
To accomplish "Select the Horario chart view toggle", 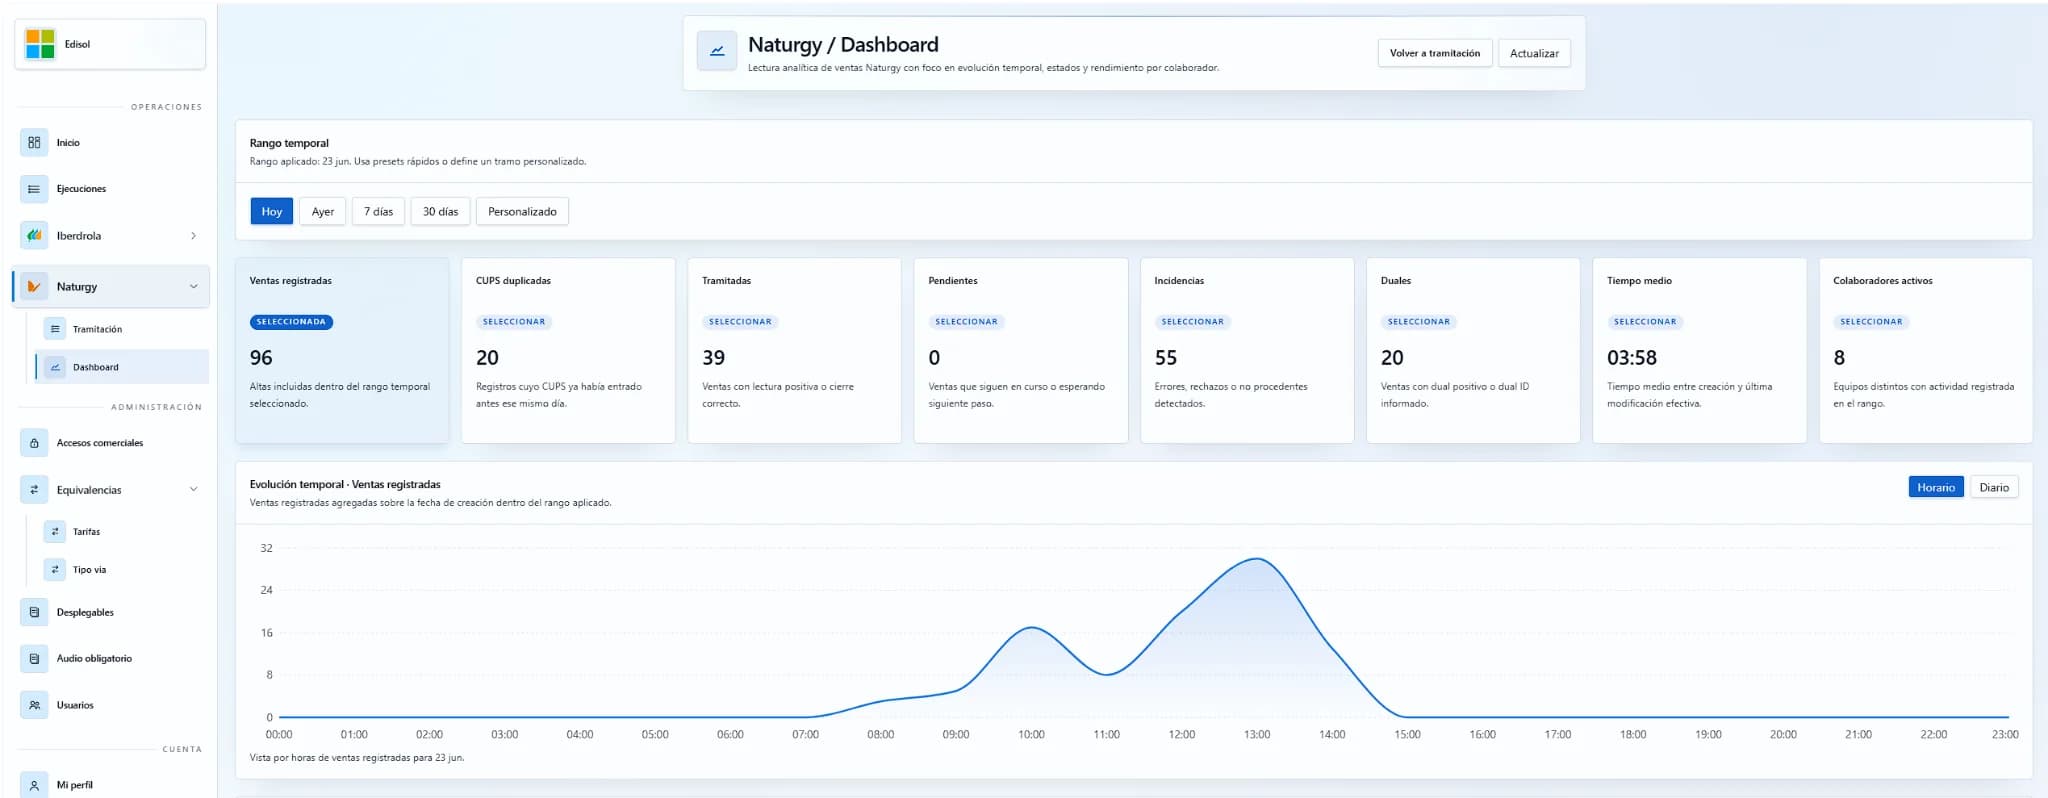I will coord(1935,488).
